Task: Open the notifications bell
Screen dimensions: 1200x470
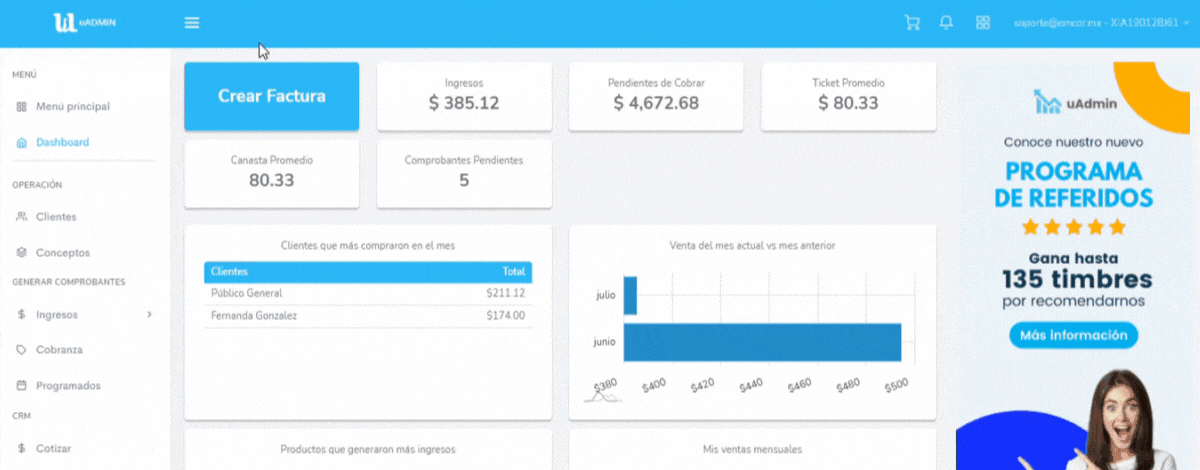Action: click(x=946, y=23)
